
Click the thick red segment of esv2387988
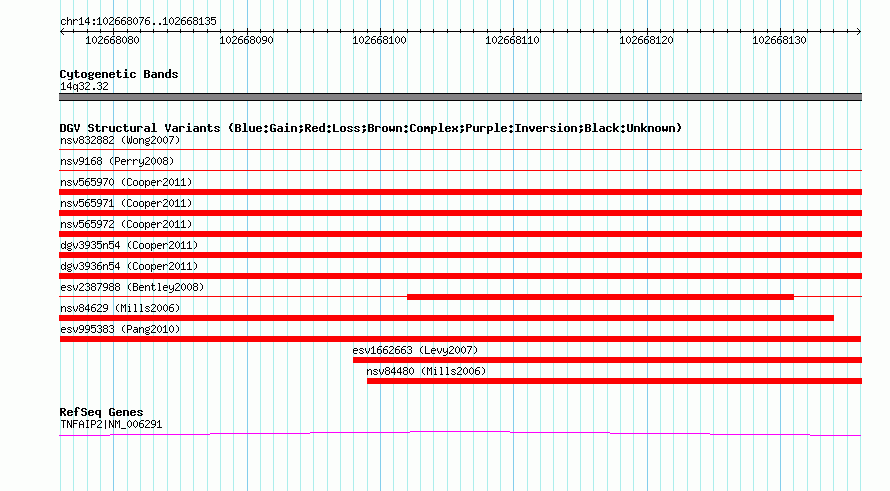(600, 297)
